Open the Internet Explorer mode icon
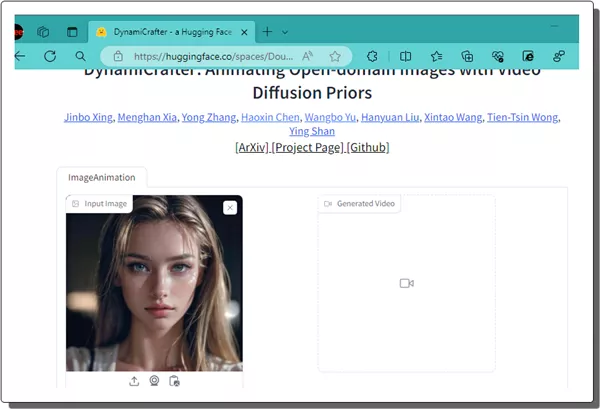Screen dimensions: 600x409 click(528, 56)
